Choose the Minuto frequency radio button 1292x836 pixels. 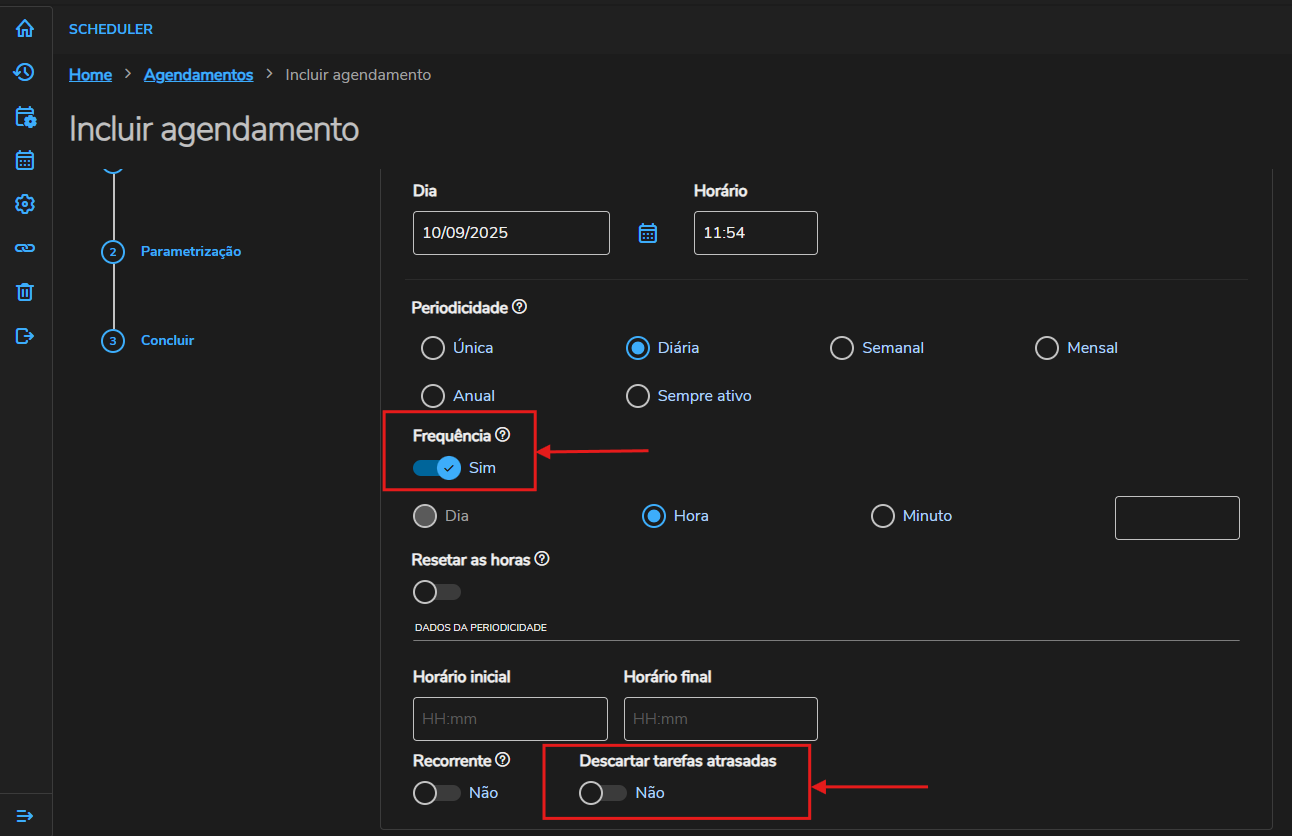tap(883, 516)
